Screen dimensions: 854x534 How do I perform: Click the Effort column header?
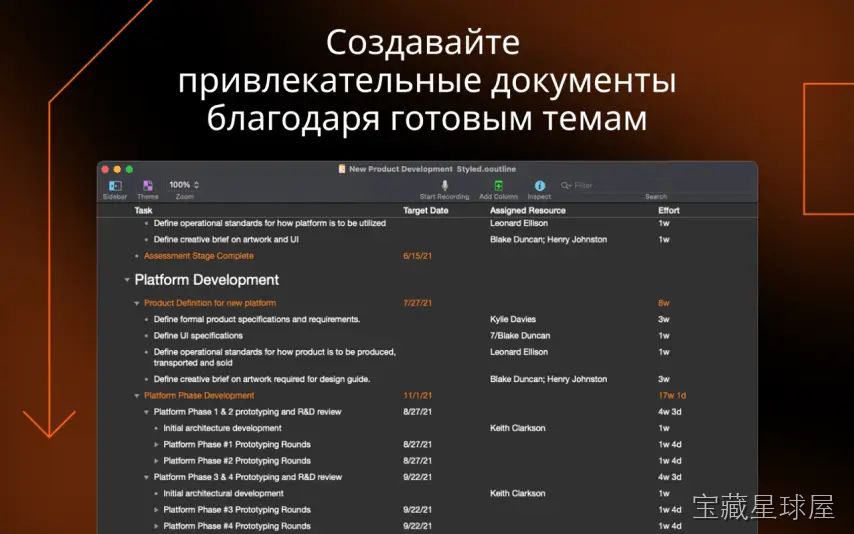(668, 210)
